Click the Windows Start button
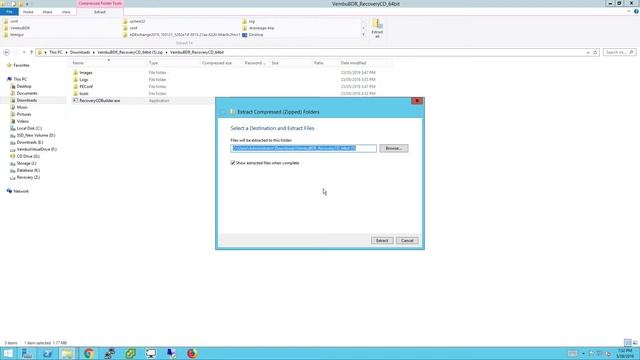Screen dimensions: 640x360 point(8,353)
